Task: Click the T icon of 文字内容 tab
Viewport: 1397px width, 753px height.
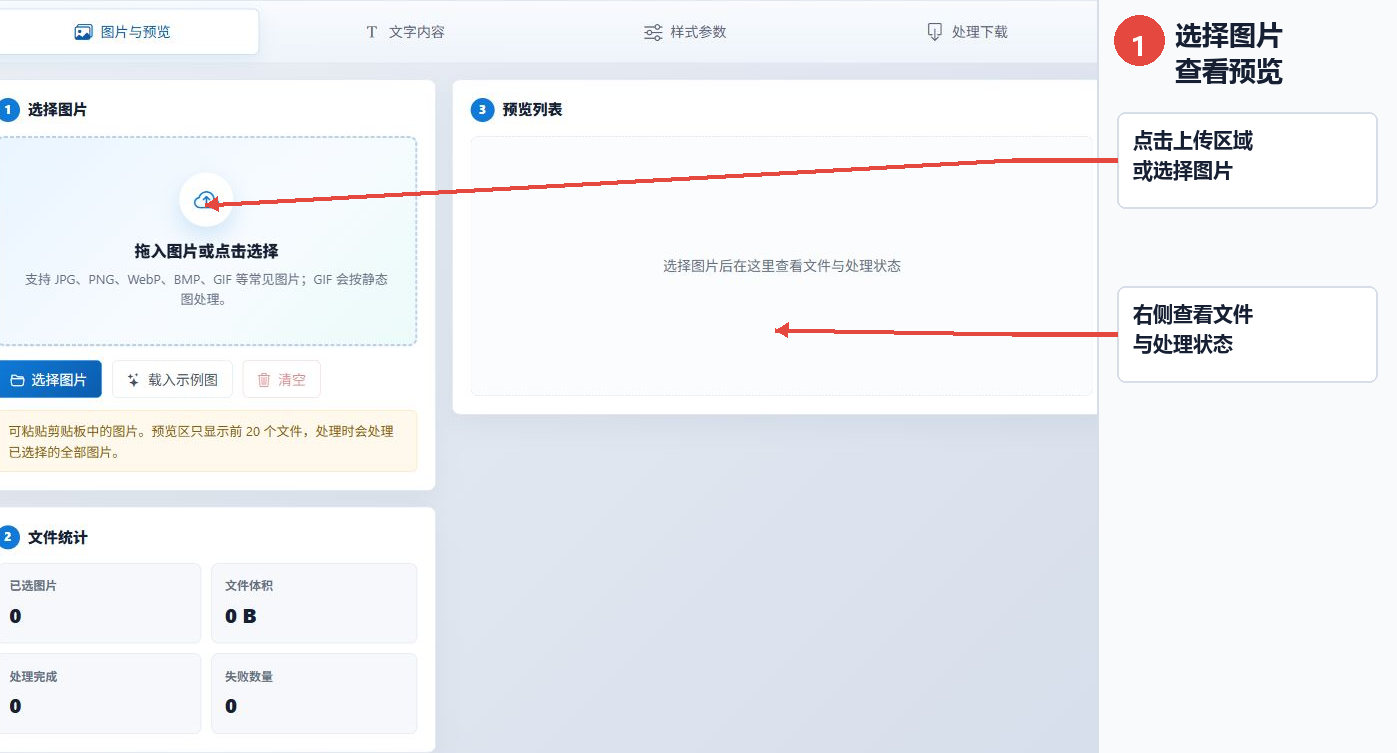Action: click(372, 32)
